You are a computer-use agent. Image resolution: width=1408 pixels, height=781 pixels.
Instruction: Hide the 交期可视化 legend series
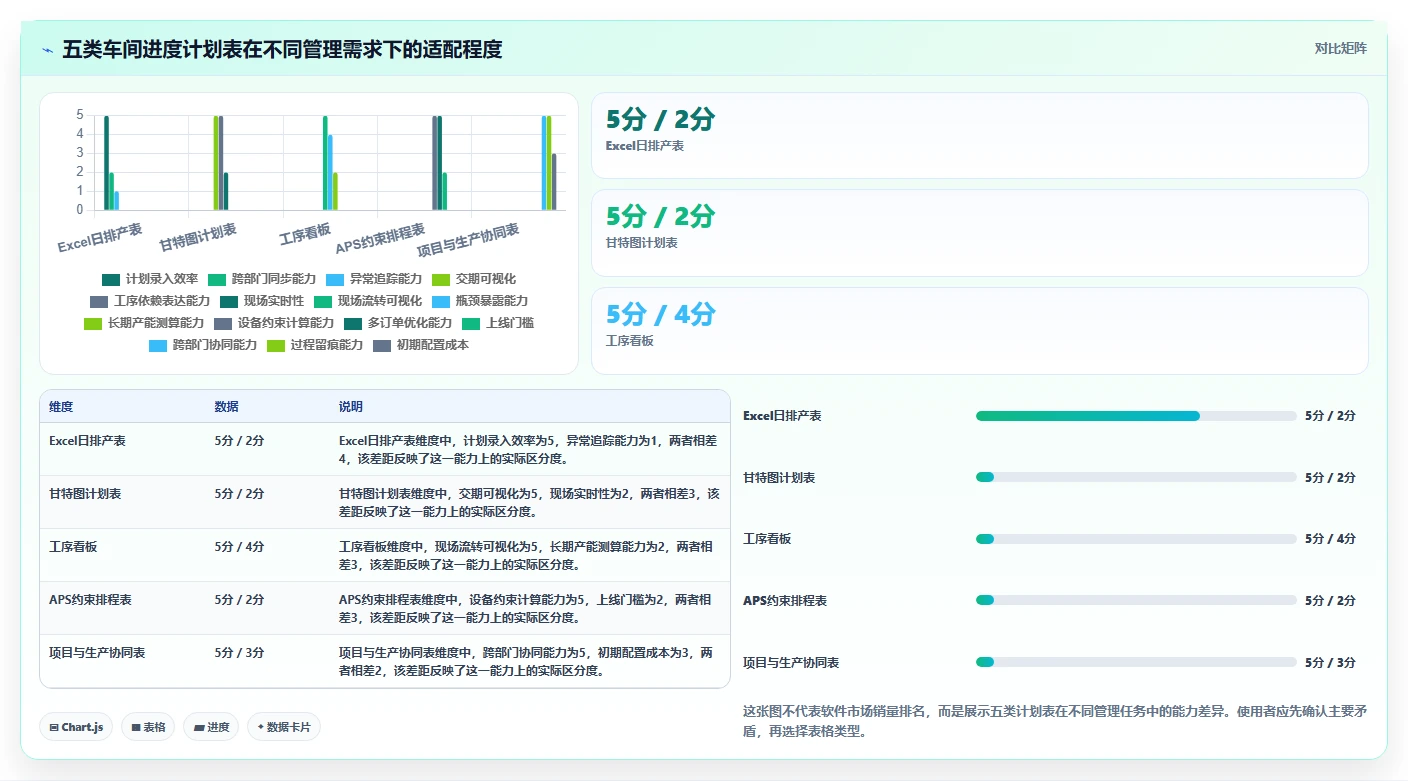coord(474,279)
